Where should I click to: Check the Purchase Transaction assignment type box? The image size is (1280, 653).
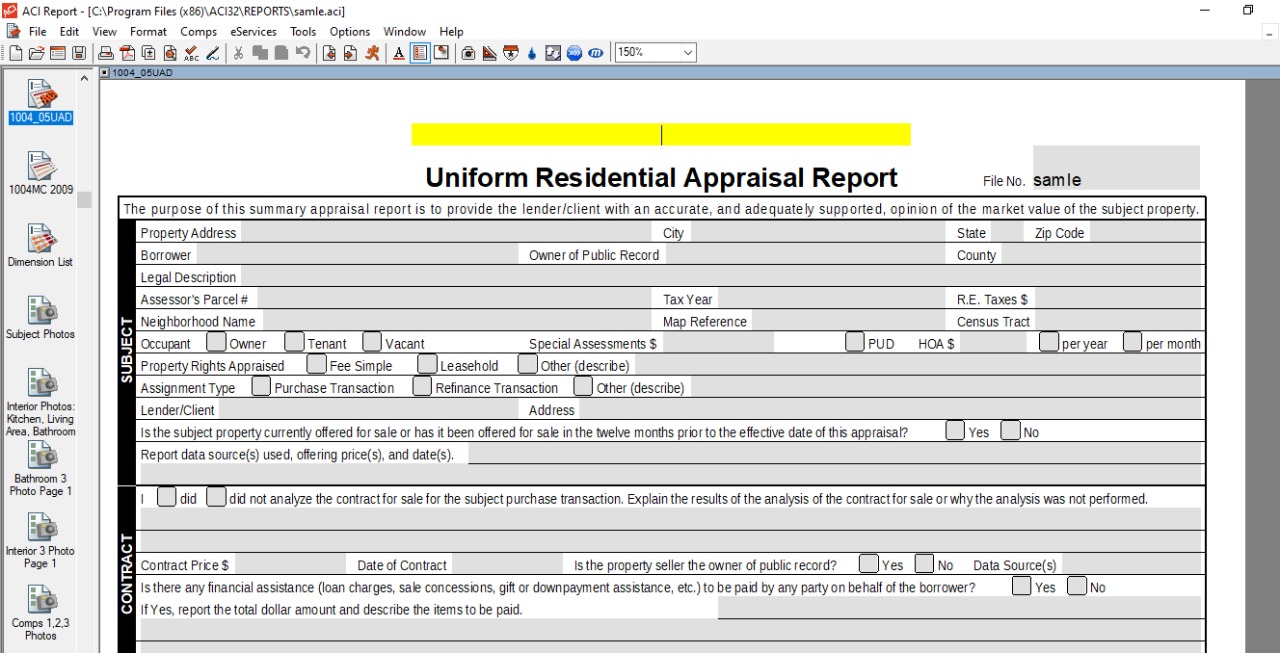click(259, 386)
